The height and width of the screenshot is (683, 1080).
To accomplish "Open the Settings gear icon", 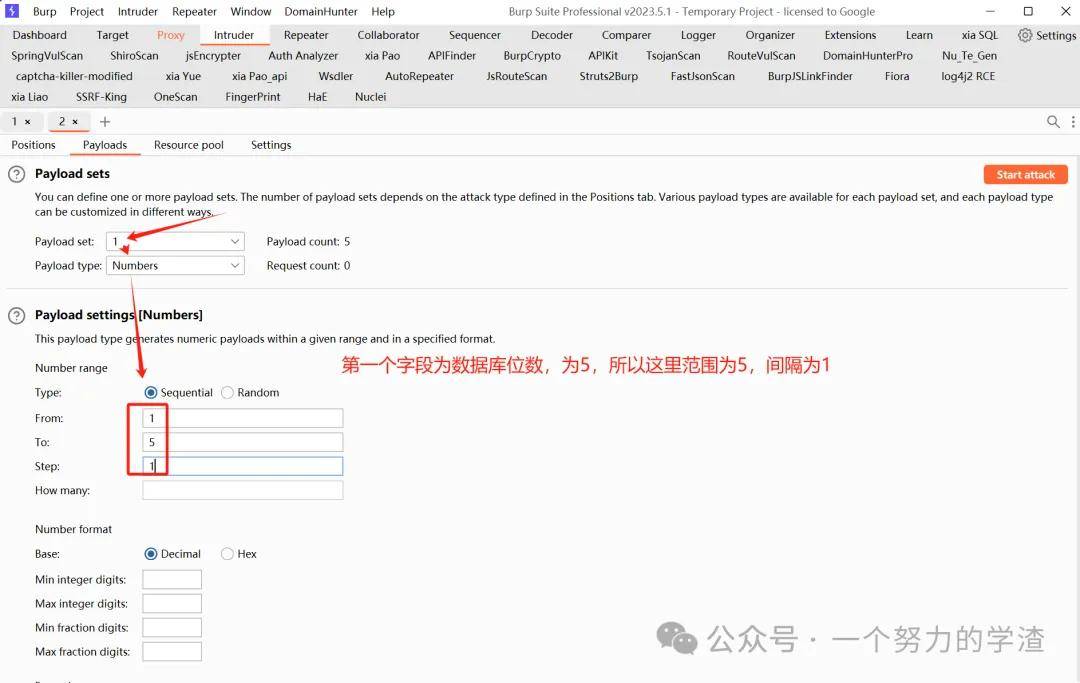I will pos(1025,35).
